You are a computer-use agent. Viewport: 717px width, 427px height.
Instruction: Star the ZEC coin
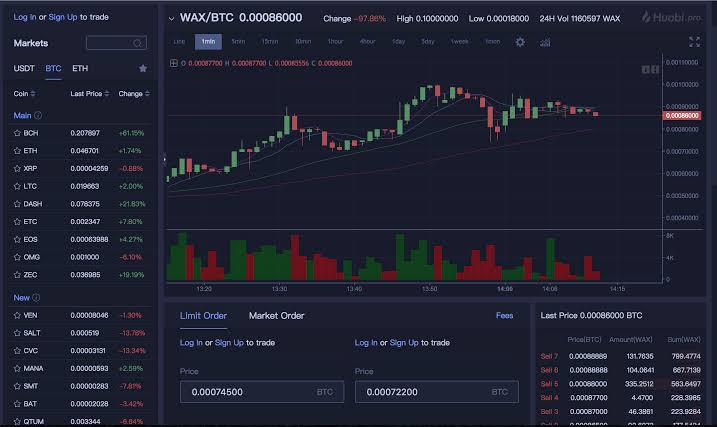(17, 275)
